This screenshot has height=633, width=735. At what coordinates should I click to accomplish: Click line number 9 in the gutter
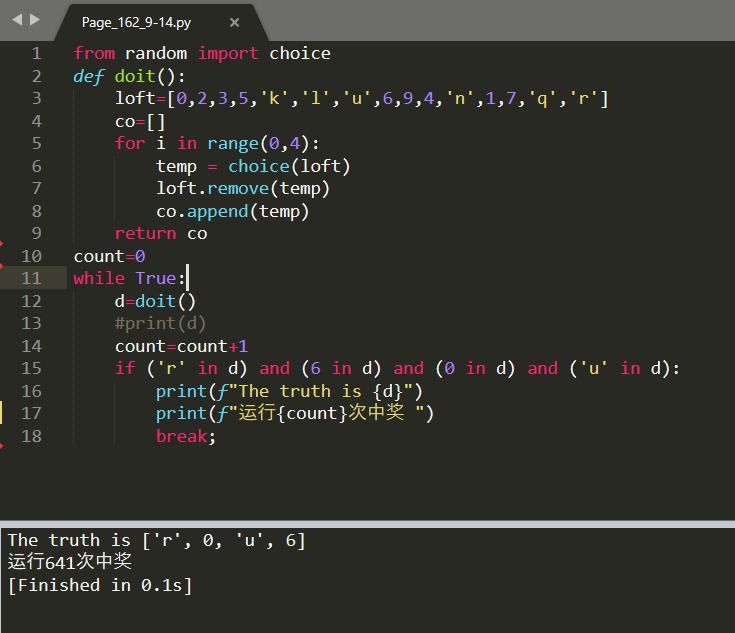point(37,234)
